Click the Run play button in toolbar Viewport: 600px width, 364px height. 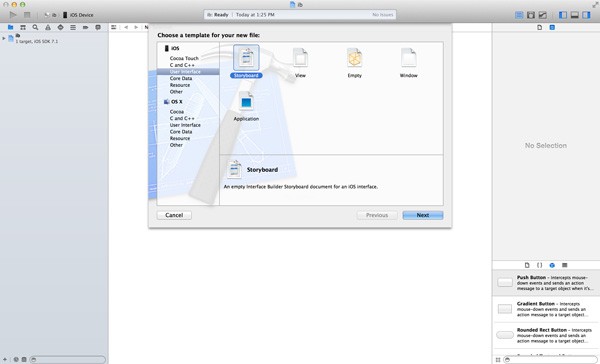point(13,15)
